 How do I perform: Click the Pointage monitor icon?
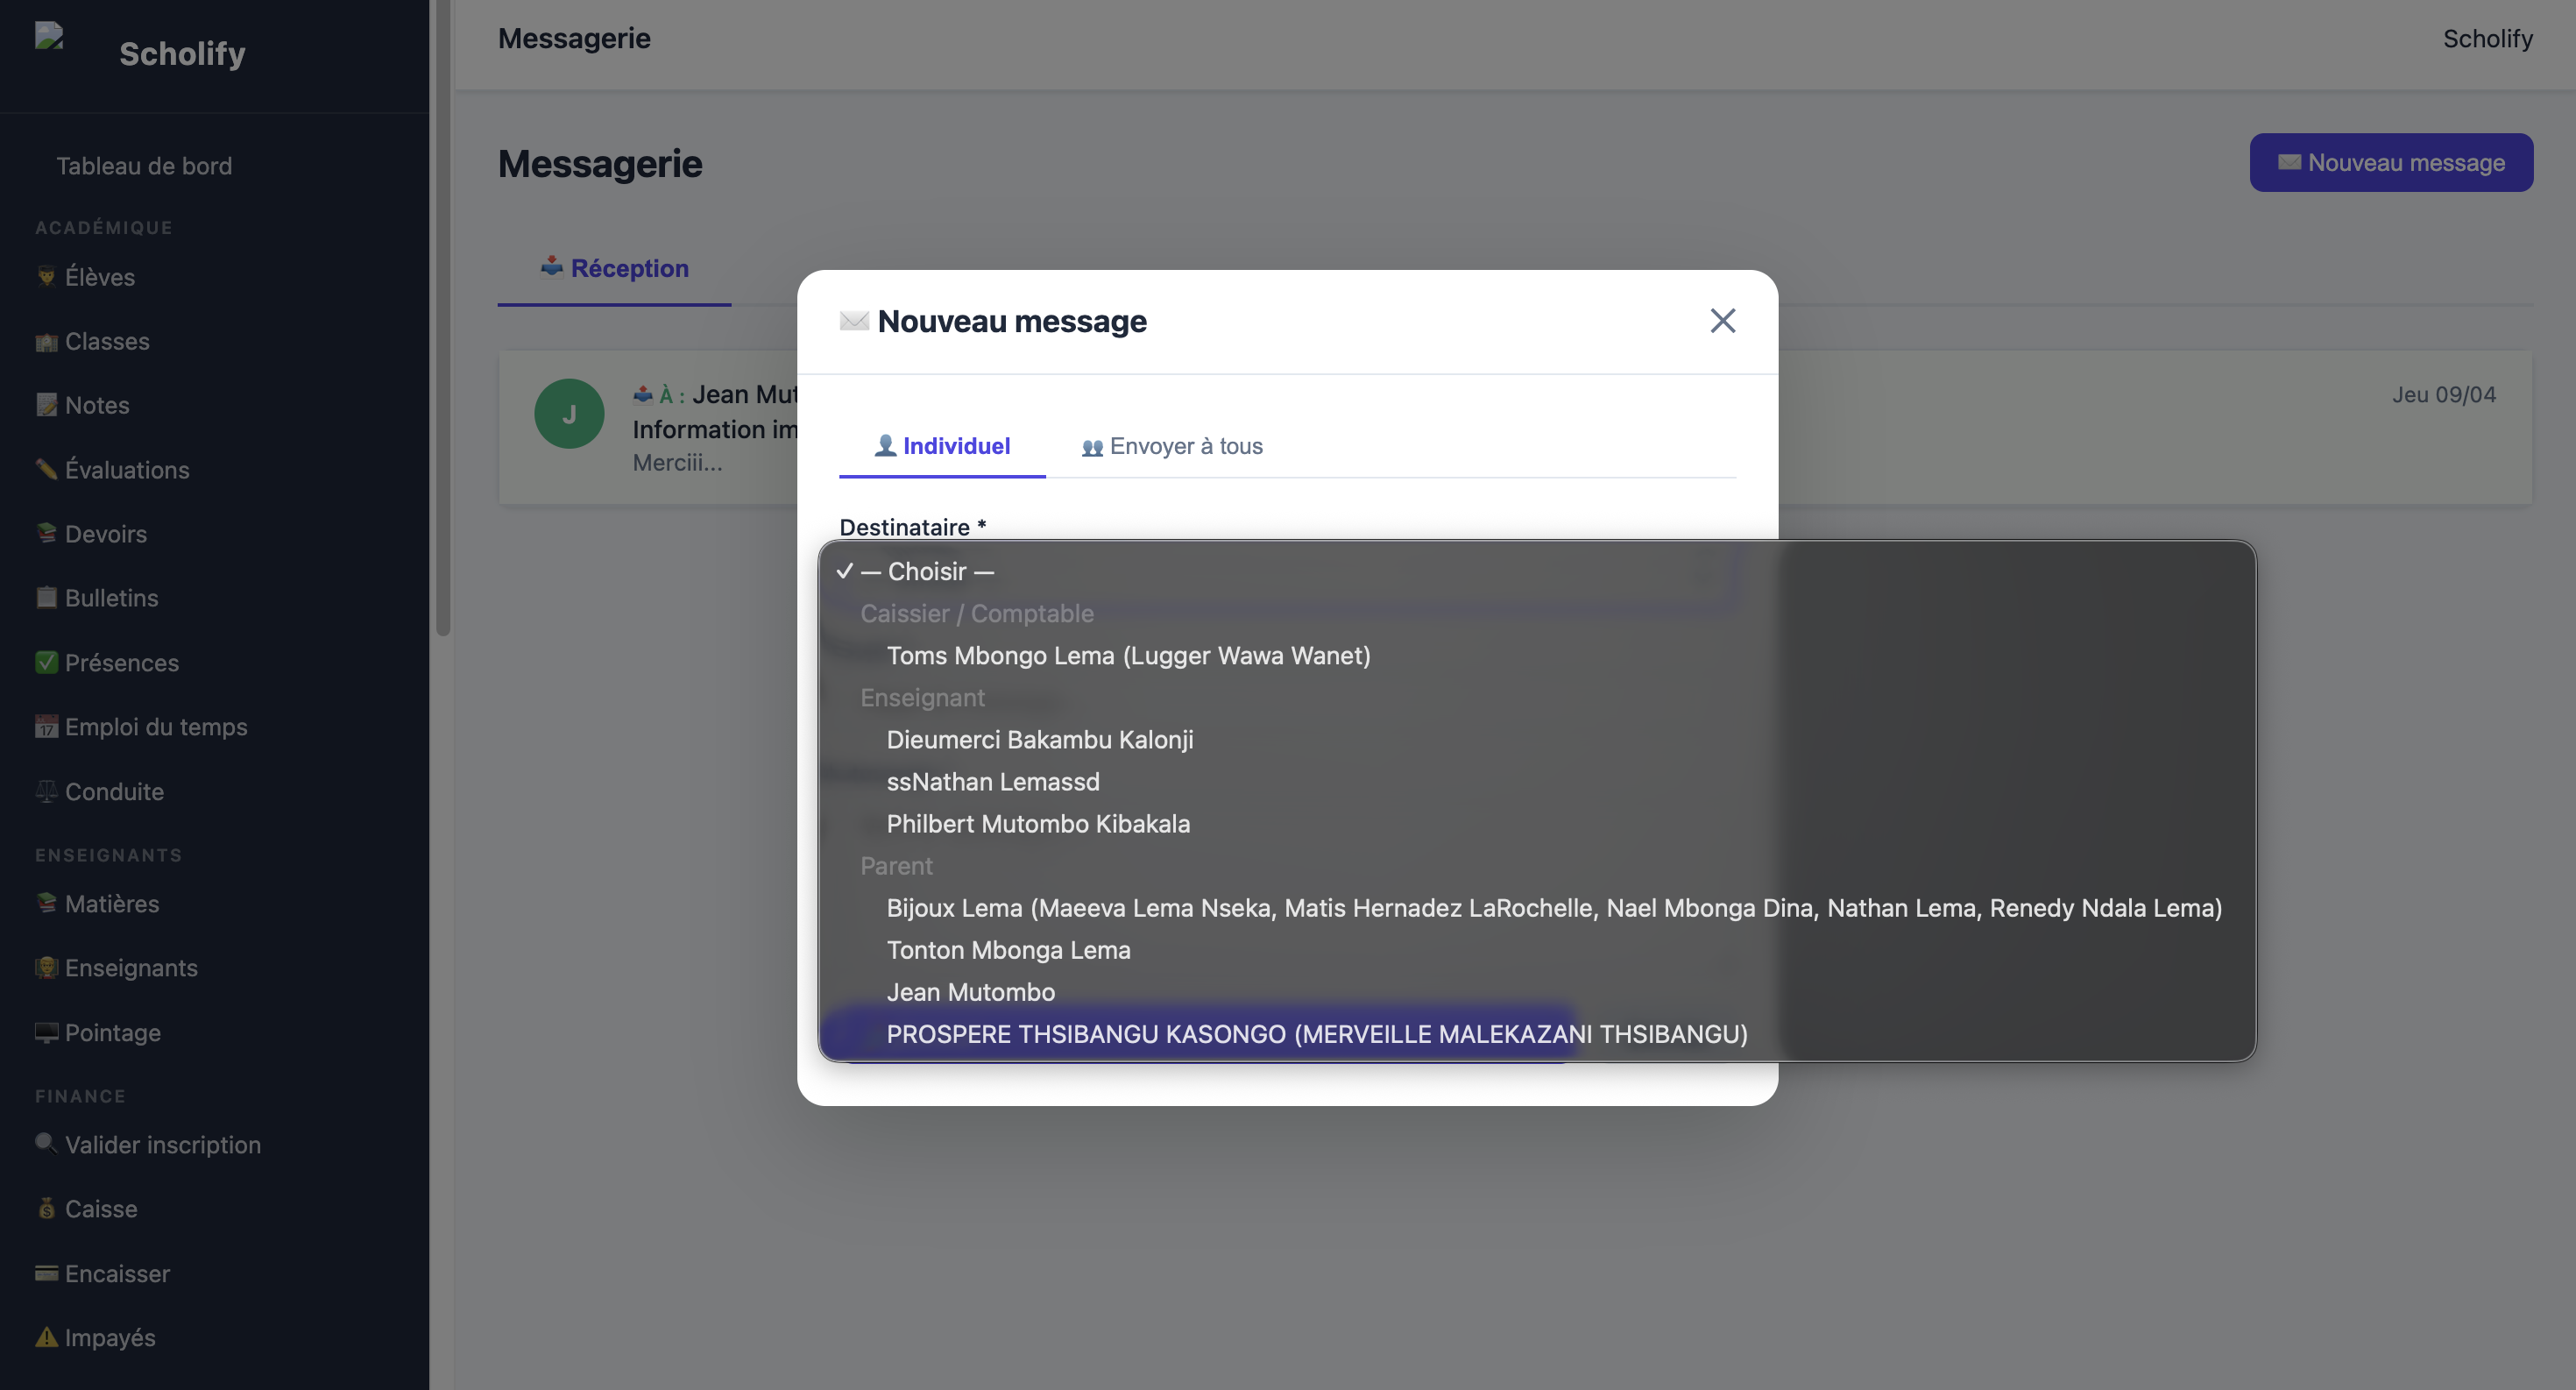tap(46, 1033)
